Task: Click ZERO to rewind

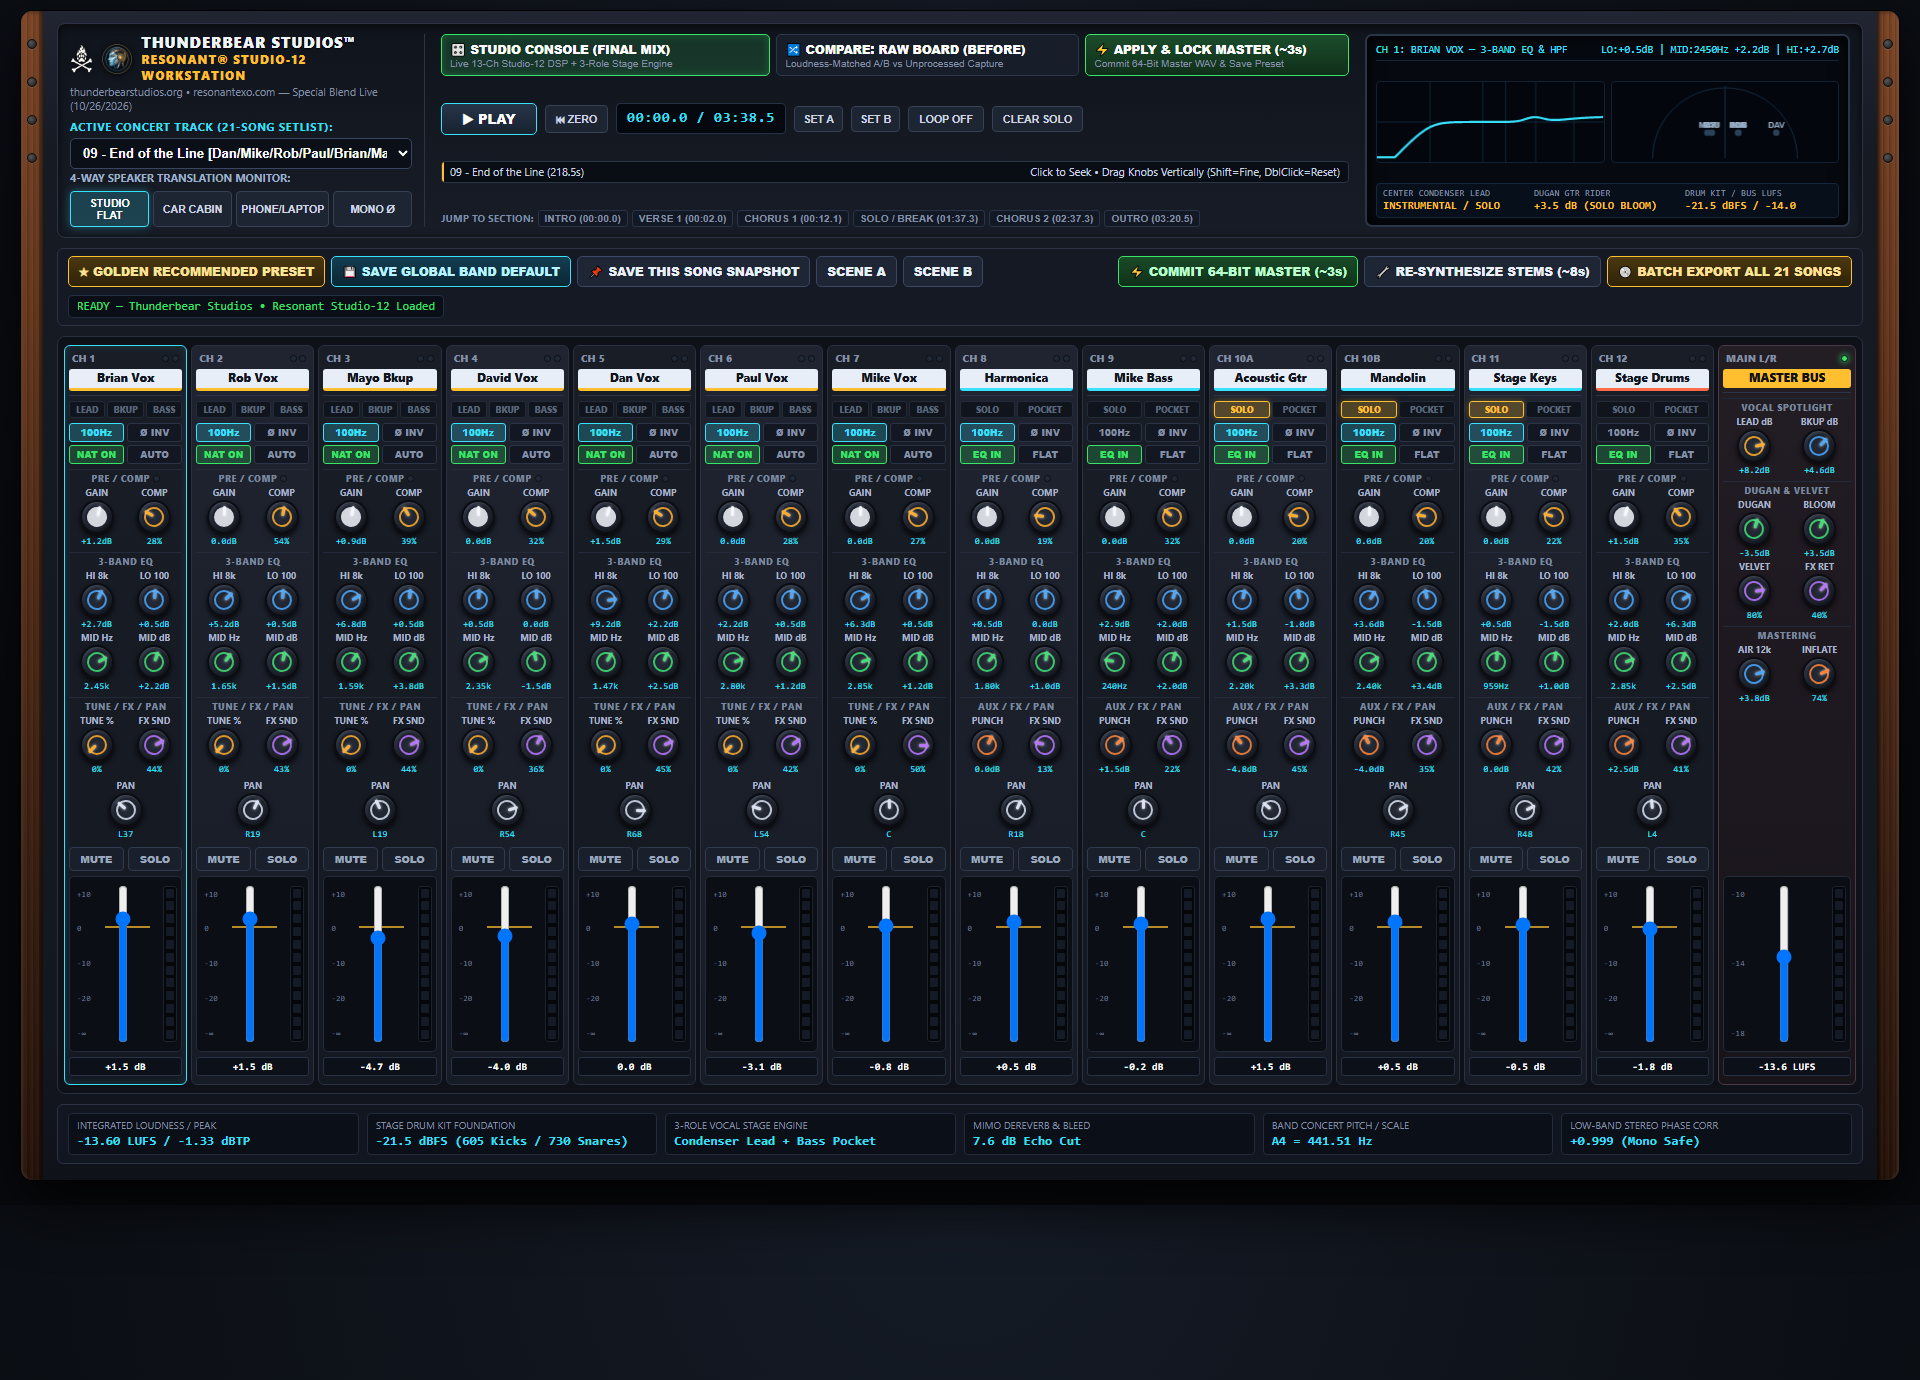Action: point(576,119)
